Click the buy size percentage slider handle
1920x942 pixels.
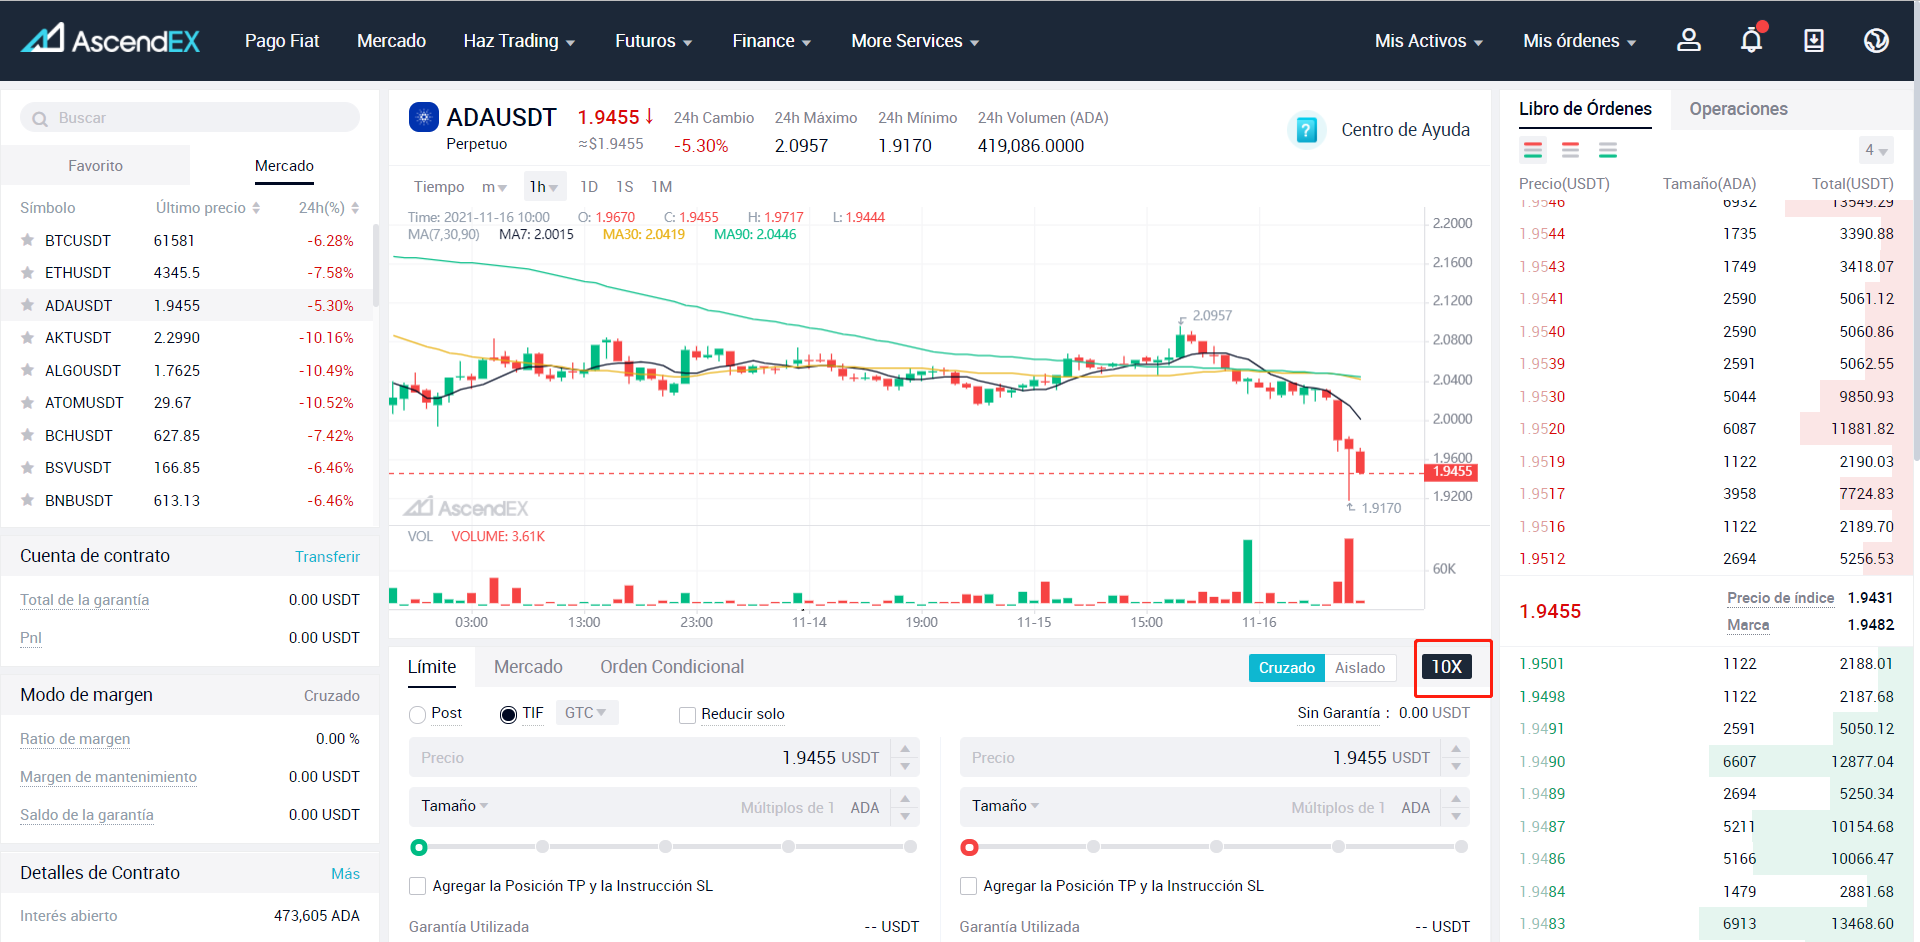point(419,847)
